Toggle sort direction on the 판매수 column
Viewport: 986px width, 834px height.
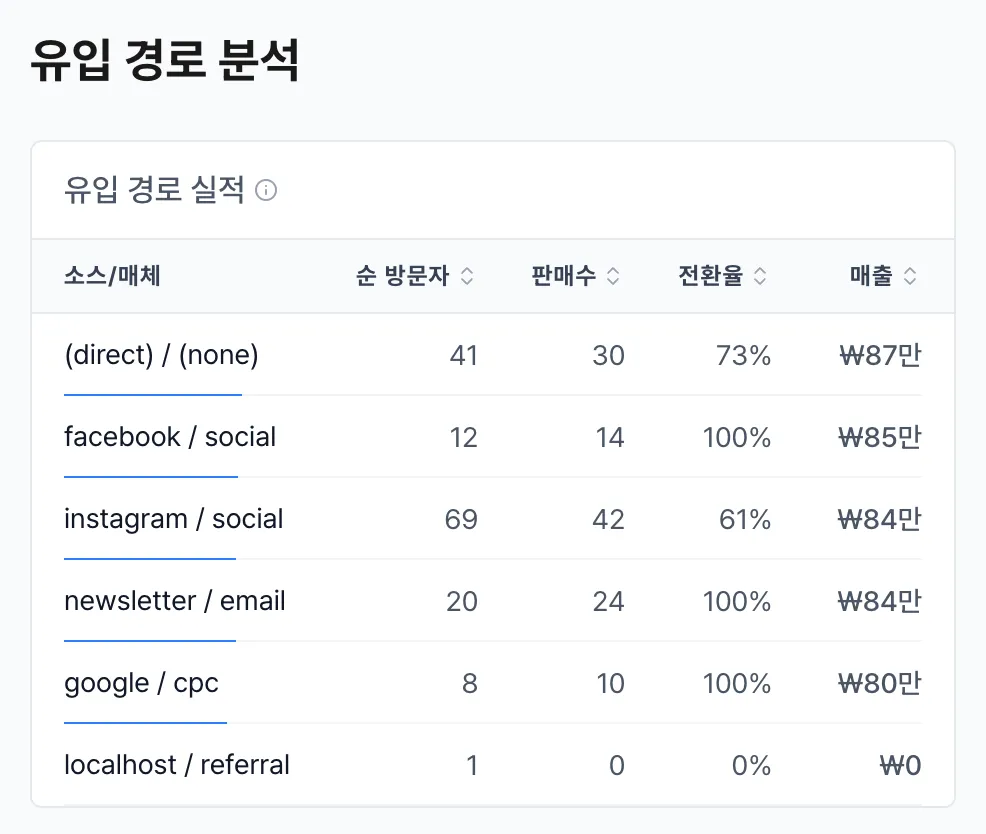point(614,276)
